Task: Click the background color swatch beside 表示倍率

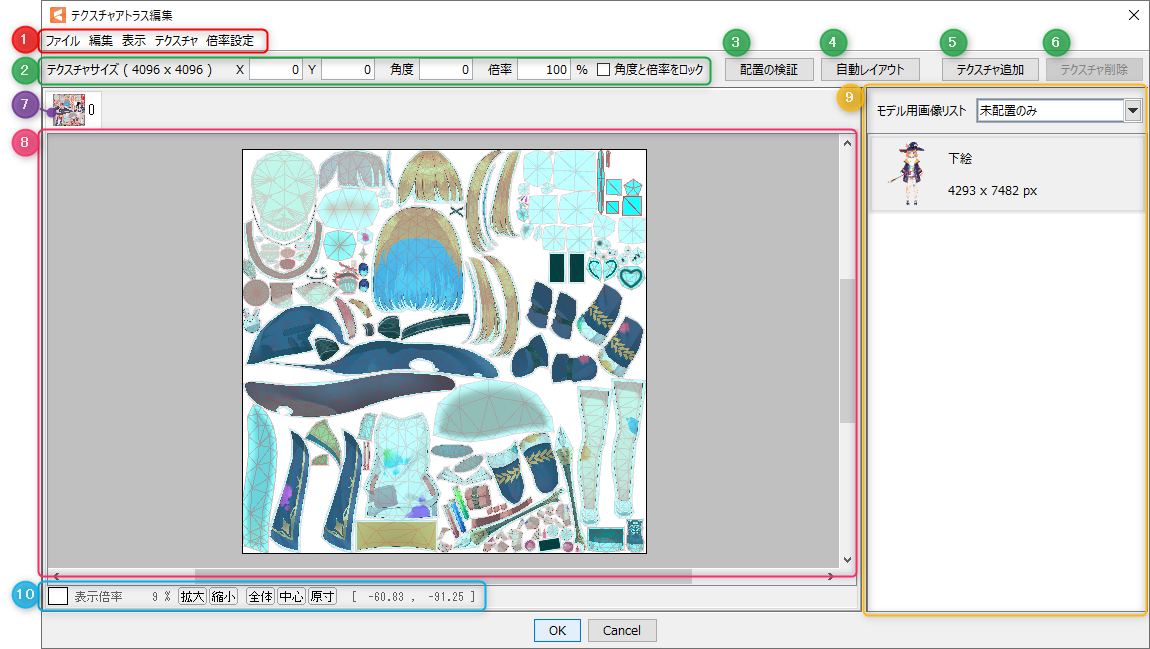Action: coord(58,596)
